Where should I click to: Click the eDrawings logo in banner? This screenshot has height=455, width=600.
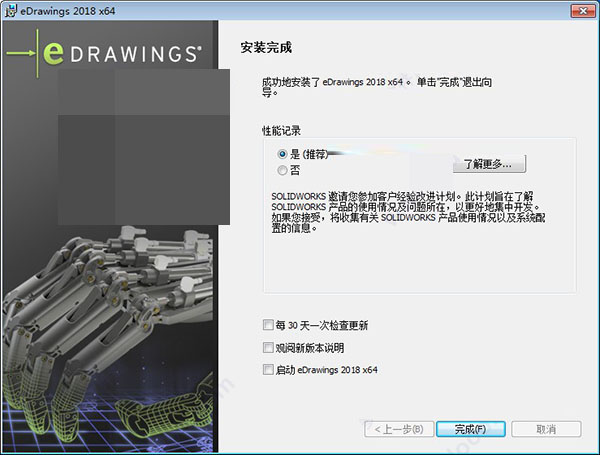coord(104,54)
